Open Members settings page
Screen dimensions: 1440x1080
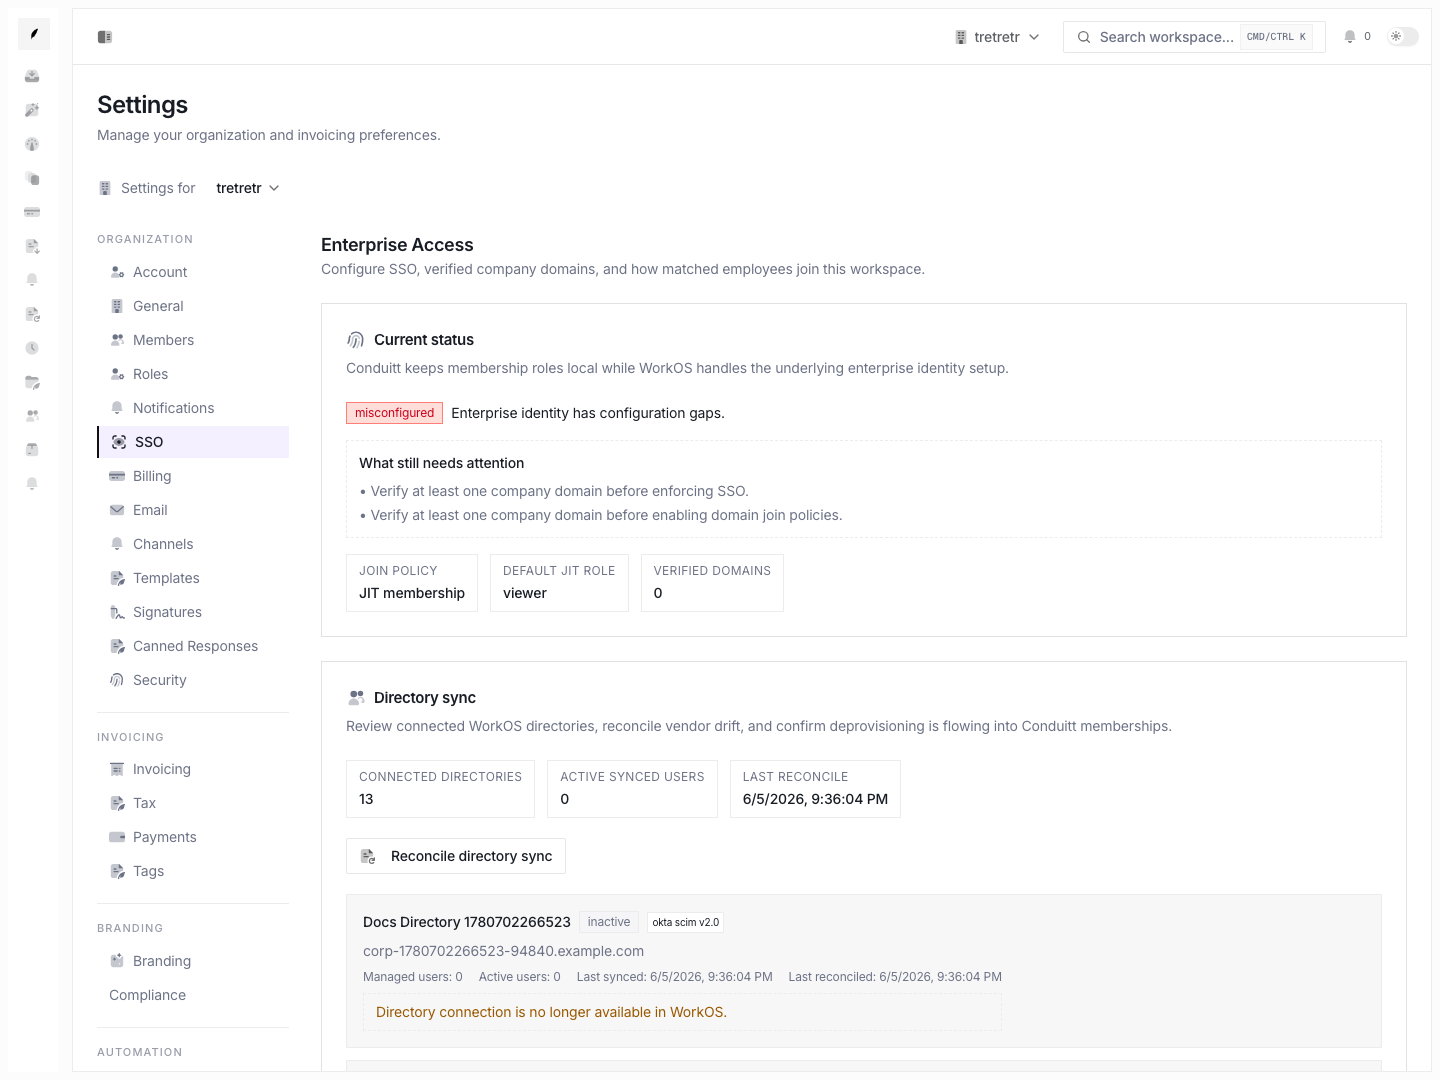point(193,340)
